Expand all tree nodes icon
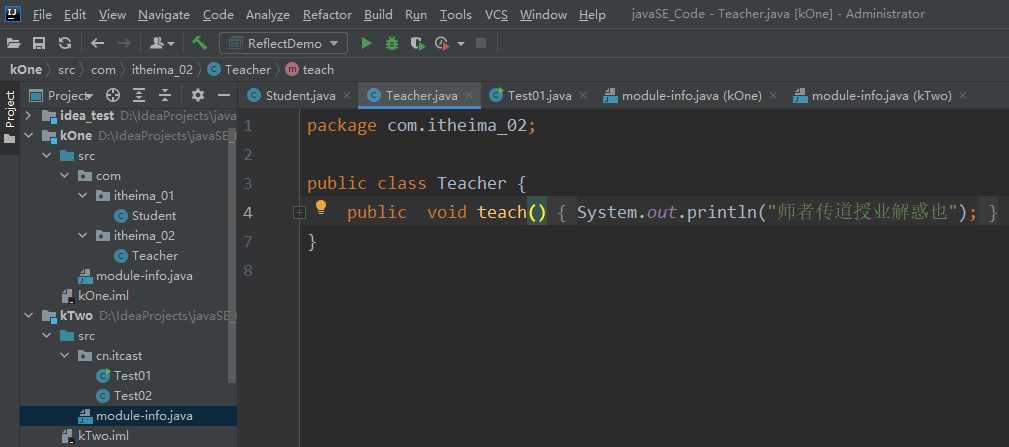This screenshot has width=1009, height=447. (x=139, y=96)
